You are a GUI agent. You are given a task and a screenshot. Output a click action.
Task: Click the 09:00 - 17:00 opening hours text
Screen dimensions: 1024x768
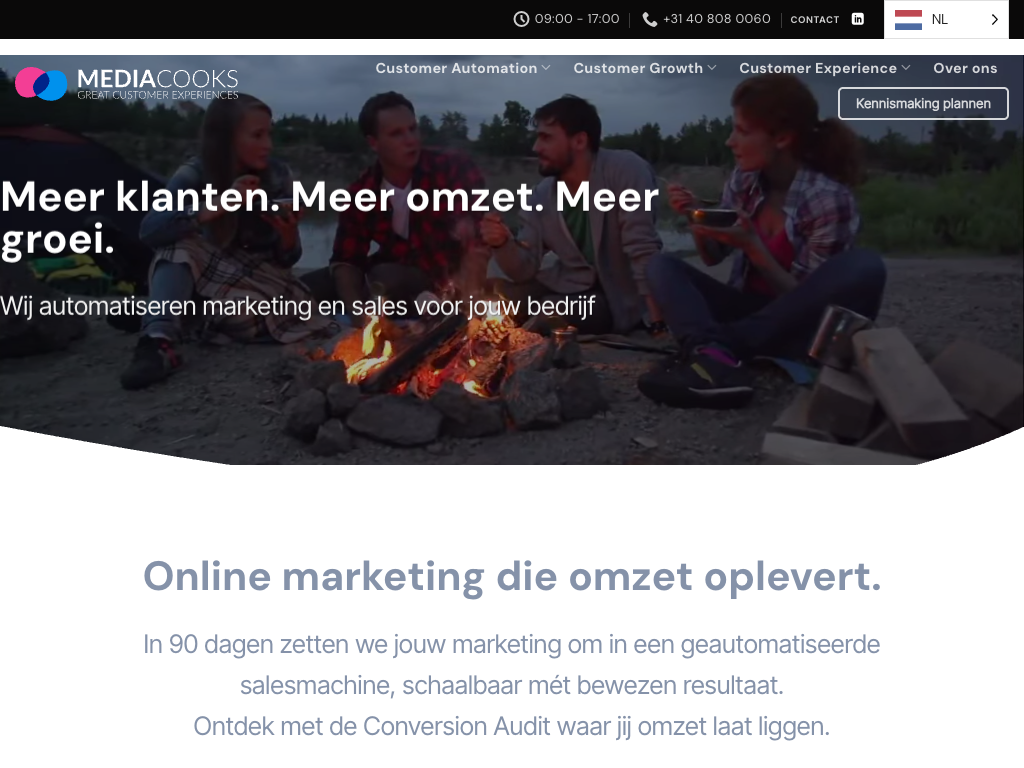[x=577, y=19]
